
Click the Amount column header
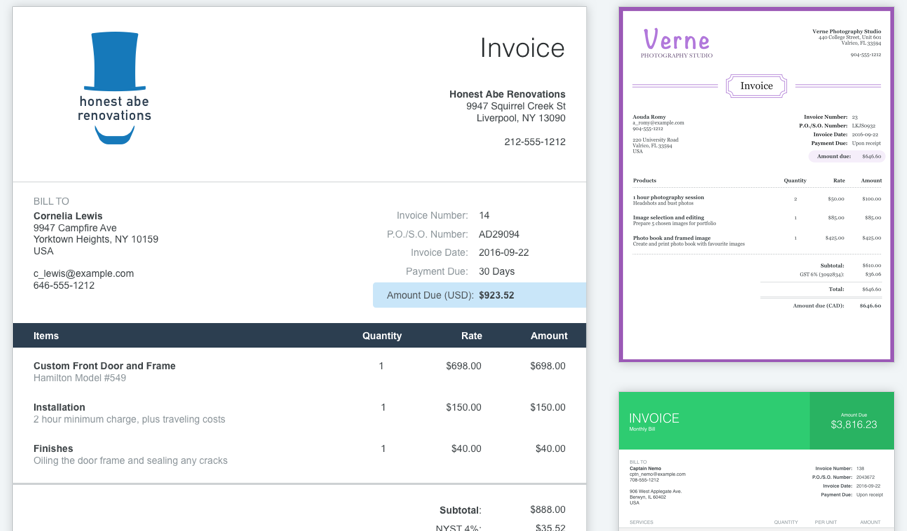[x=549, y=335]
